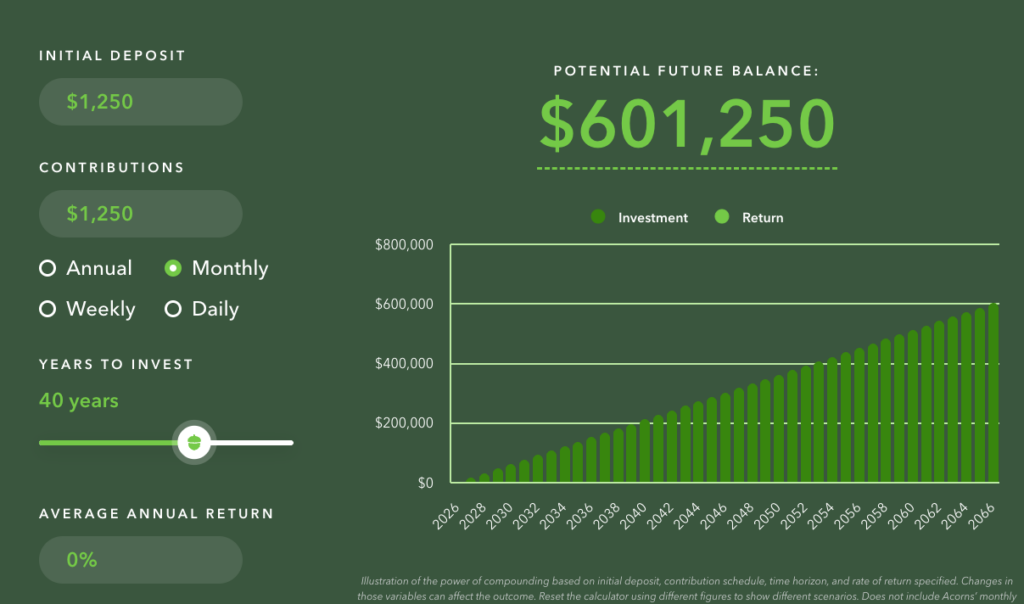Click the $601,250 potential future balance
The width and height of the screenshot is (1024, 604).
687,125
